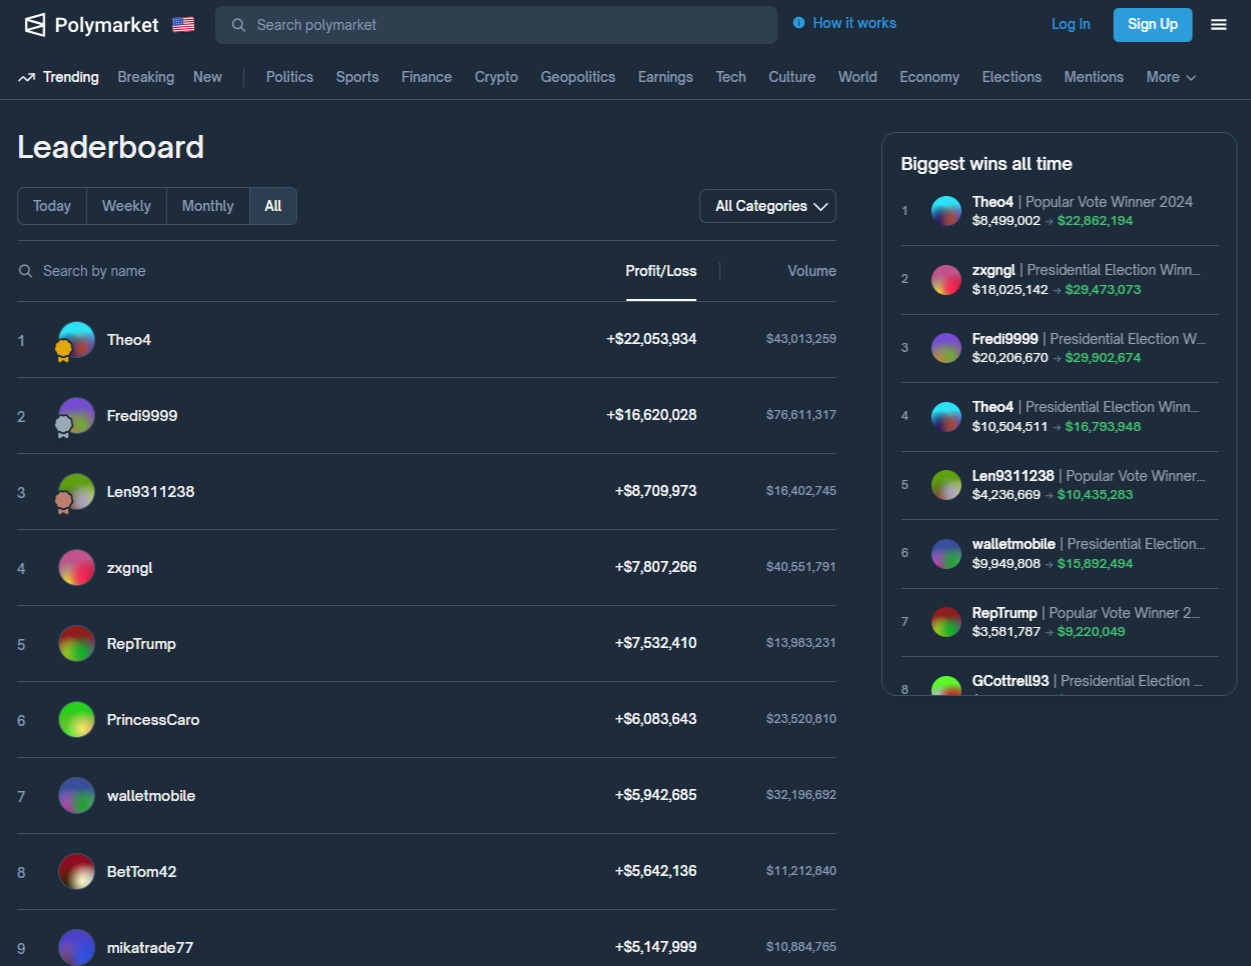Click Fredi9999's avatar with silver medal
Image resolution: width=1251 pixels, height=966 pixels.
click(x=76, y=416)
